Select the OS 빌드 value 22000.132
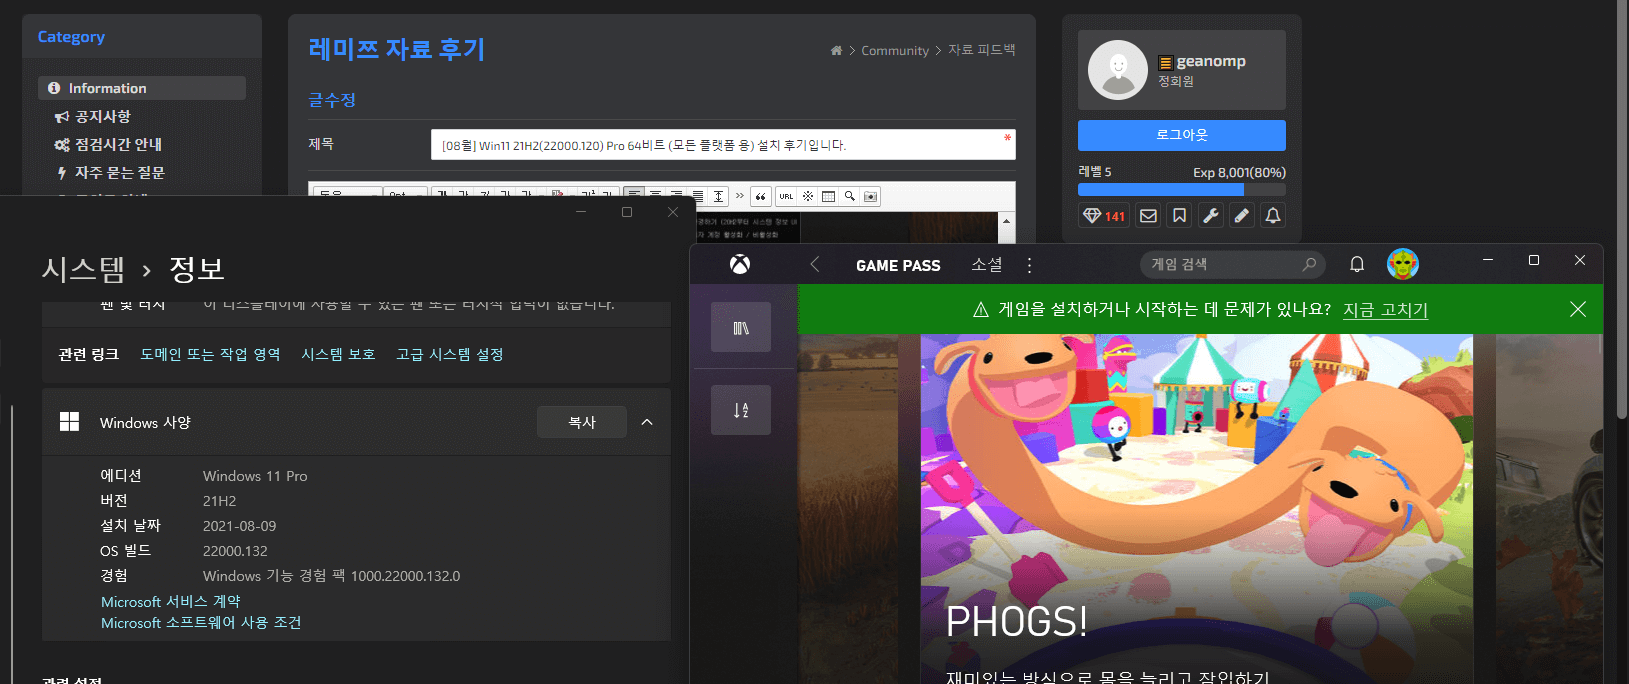Image resolution: width=1629 pixels, height=684 pixels. pyautogui.click(x=235, y=551)
